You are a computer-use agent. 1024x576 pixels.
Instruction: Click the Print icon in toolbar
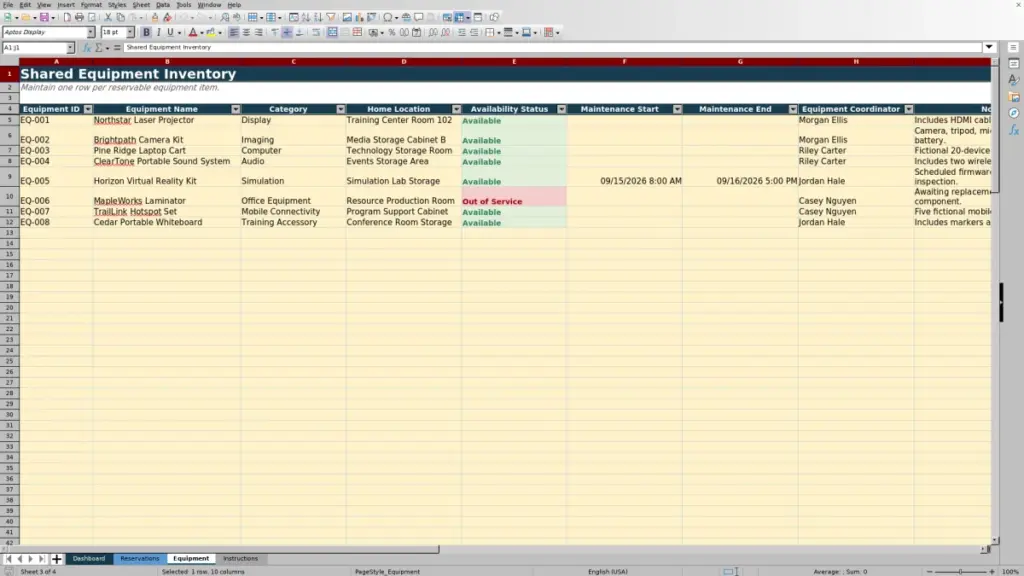coord(79,18)
